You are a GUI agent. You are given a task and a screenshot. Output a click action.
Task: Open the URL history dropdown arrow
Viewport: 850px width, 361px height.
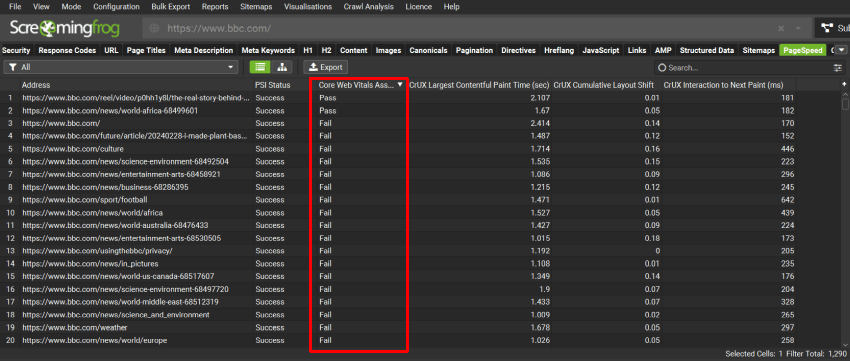(798, 28)
